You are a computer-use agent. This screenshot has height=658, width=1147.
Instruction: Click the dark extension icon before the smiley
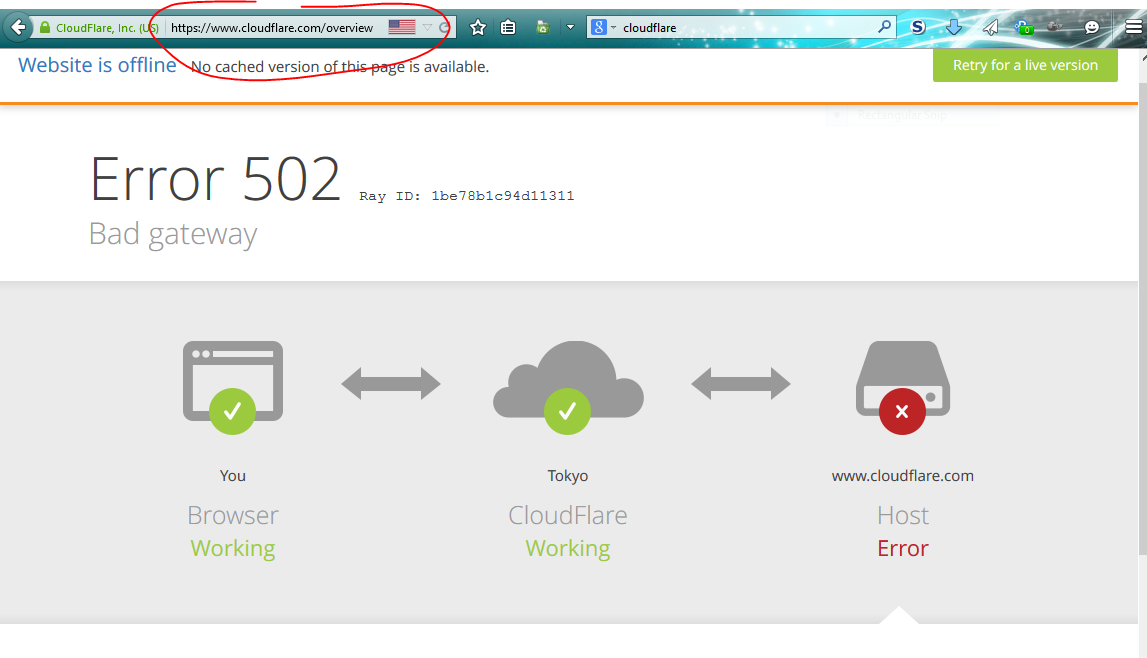coord(1054,27)
